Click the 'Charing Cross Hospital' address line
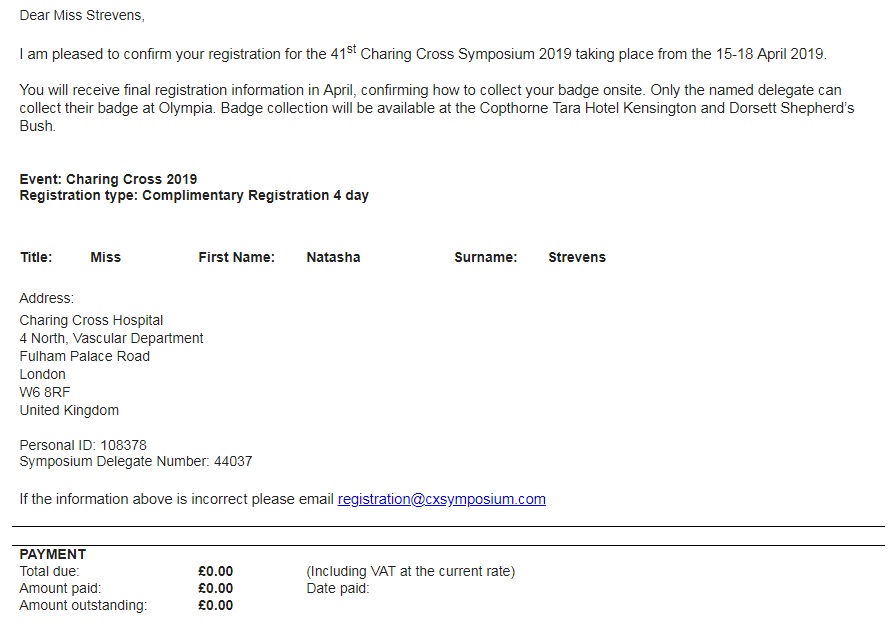893x629 pixels. coord(91,320)
